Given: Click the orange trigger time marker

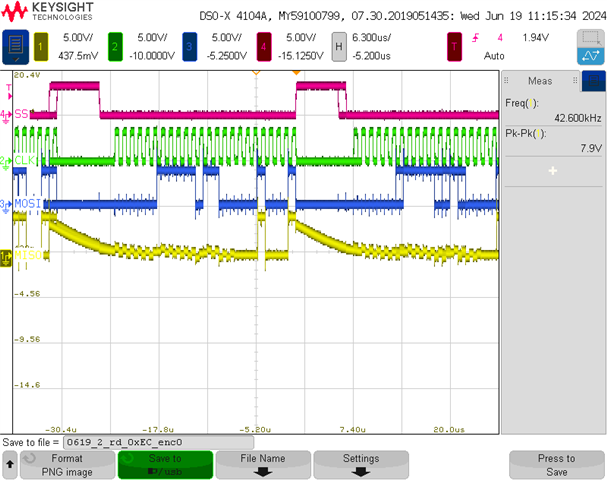Looking at the screenshot, I should pyautogui.click(x=296, y=73).
